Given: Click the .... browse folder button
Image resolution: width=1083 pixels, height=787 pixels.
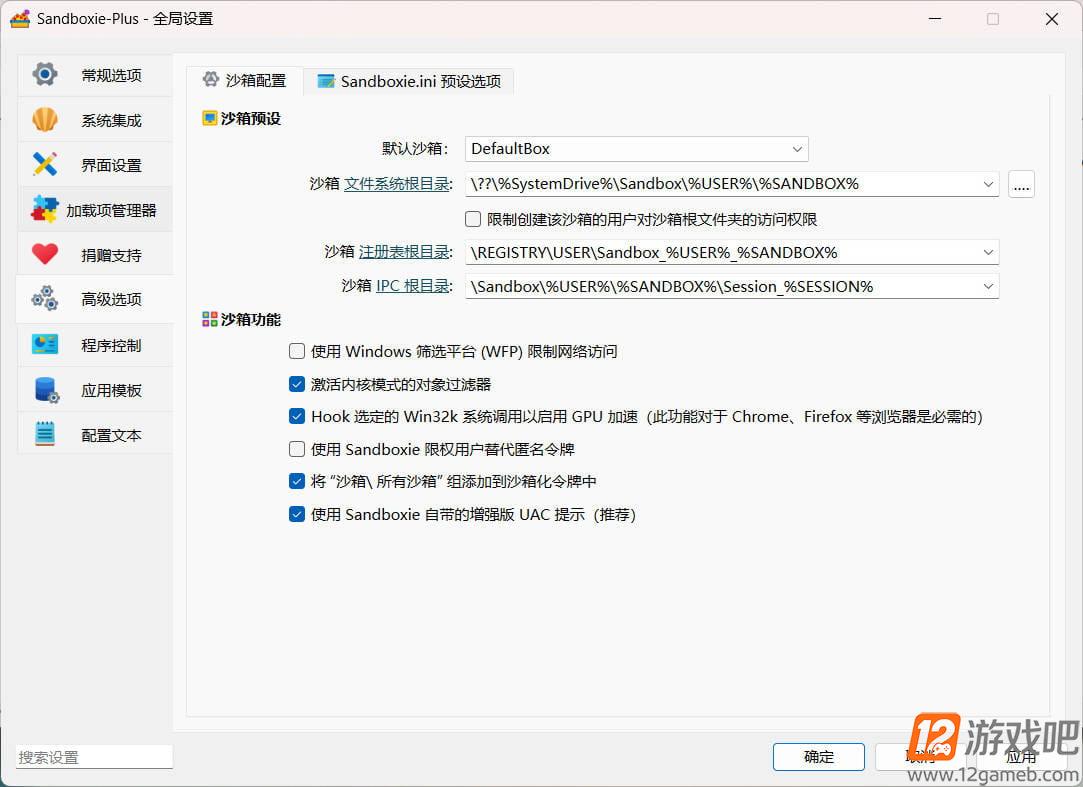Looking at the screenshot, I should click(x=1021, y=184).
